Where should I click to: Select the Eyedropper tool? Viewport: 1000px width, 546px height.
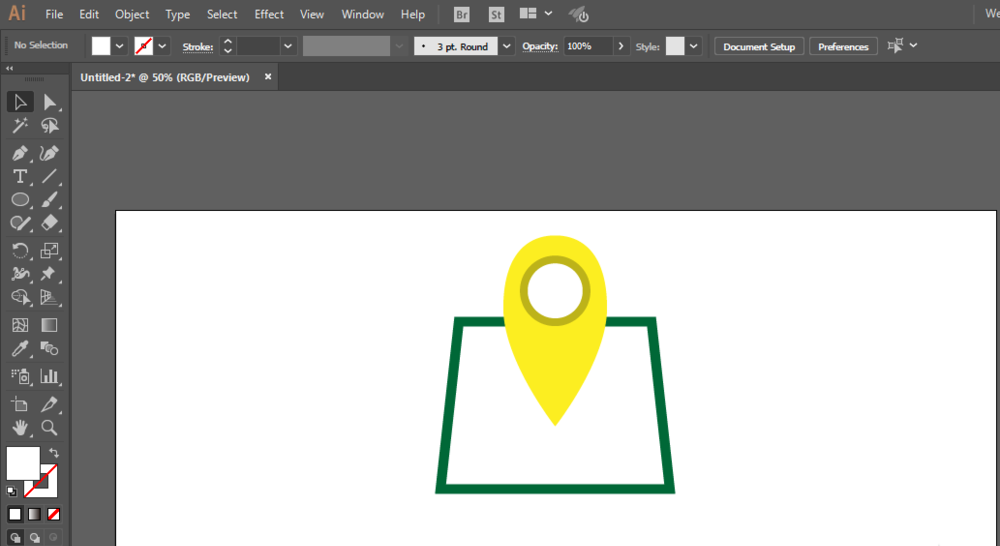point(20,348)
